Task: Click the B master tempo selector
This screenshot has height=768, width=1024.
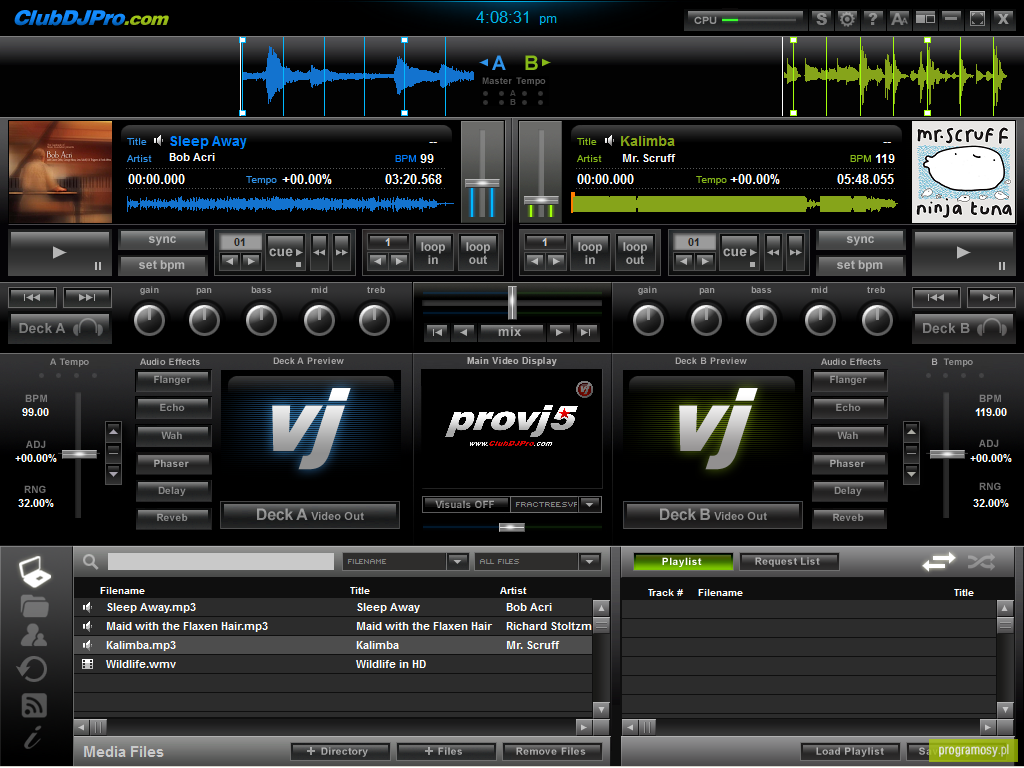Action: (537, 63)
